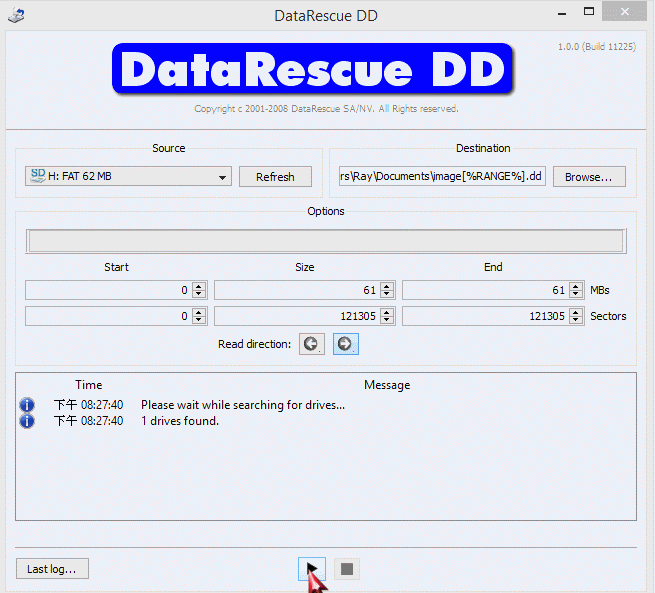Click the Options progress bar
Screen dimensions: 655x593
[326, 241]
